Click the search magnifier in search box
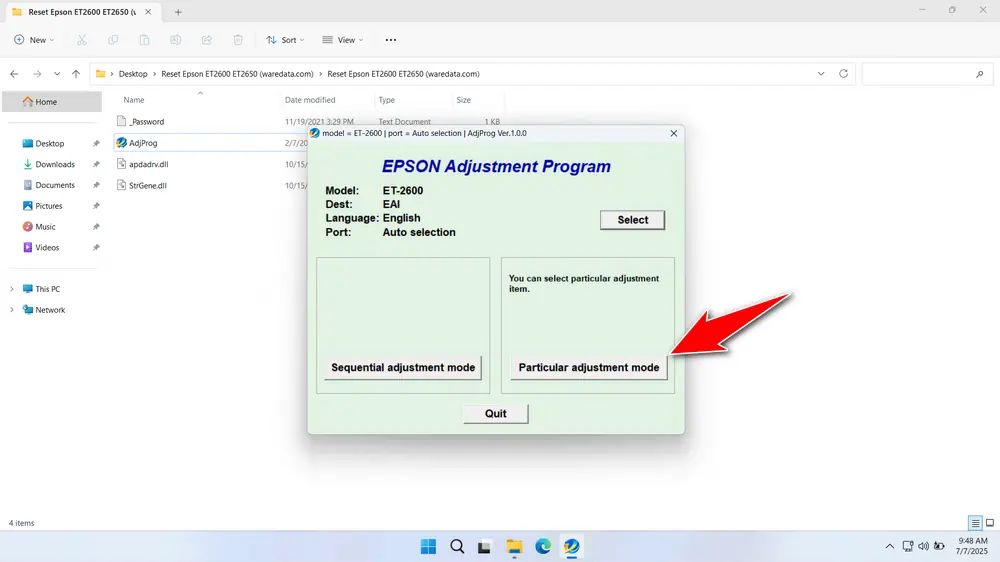Viewport: 1000px width, 562px height. (x=980, y=74)
